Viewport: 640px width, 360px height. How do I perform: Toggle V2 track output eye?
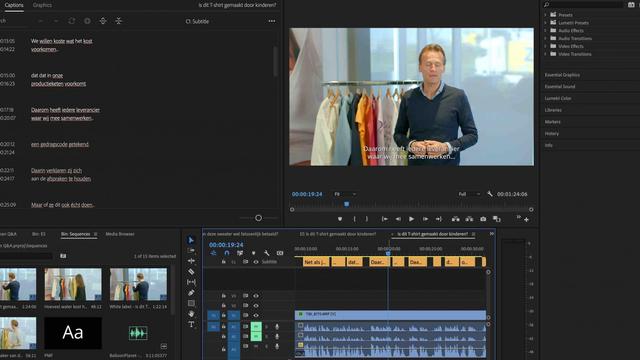(x=256, y=306)
